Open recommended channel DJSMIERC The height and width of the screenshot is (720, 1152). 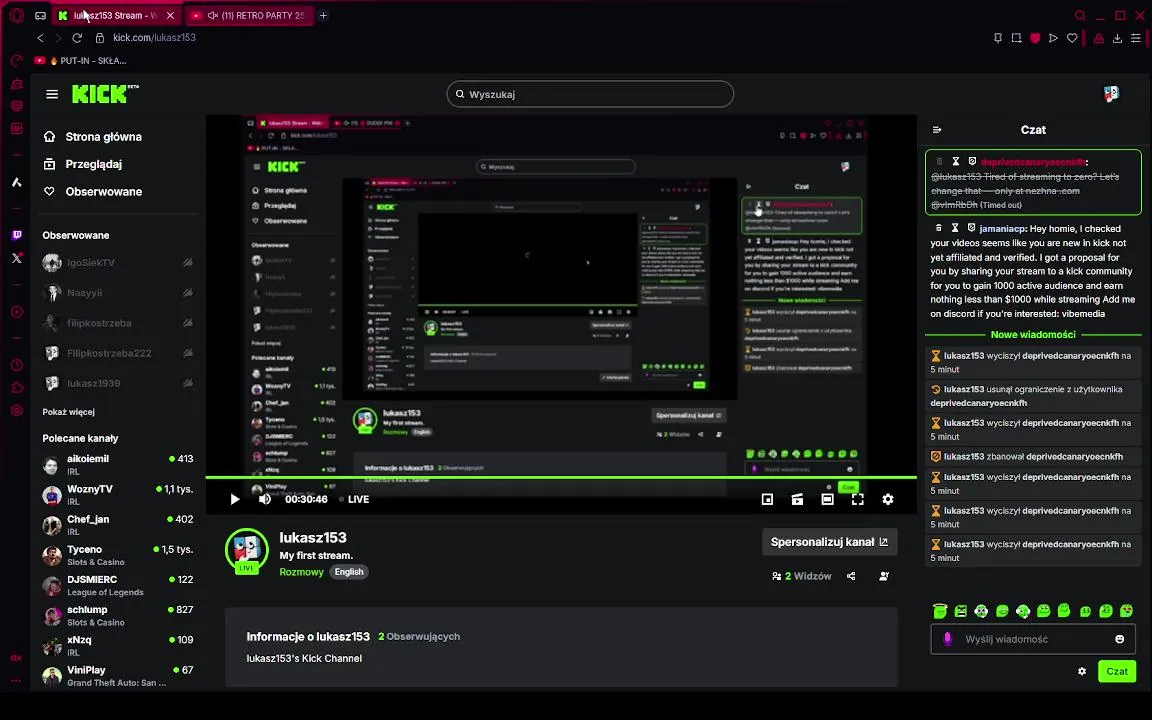(118, 585)
